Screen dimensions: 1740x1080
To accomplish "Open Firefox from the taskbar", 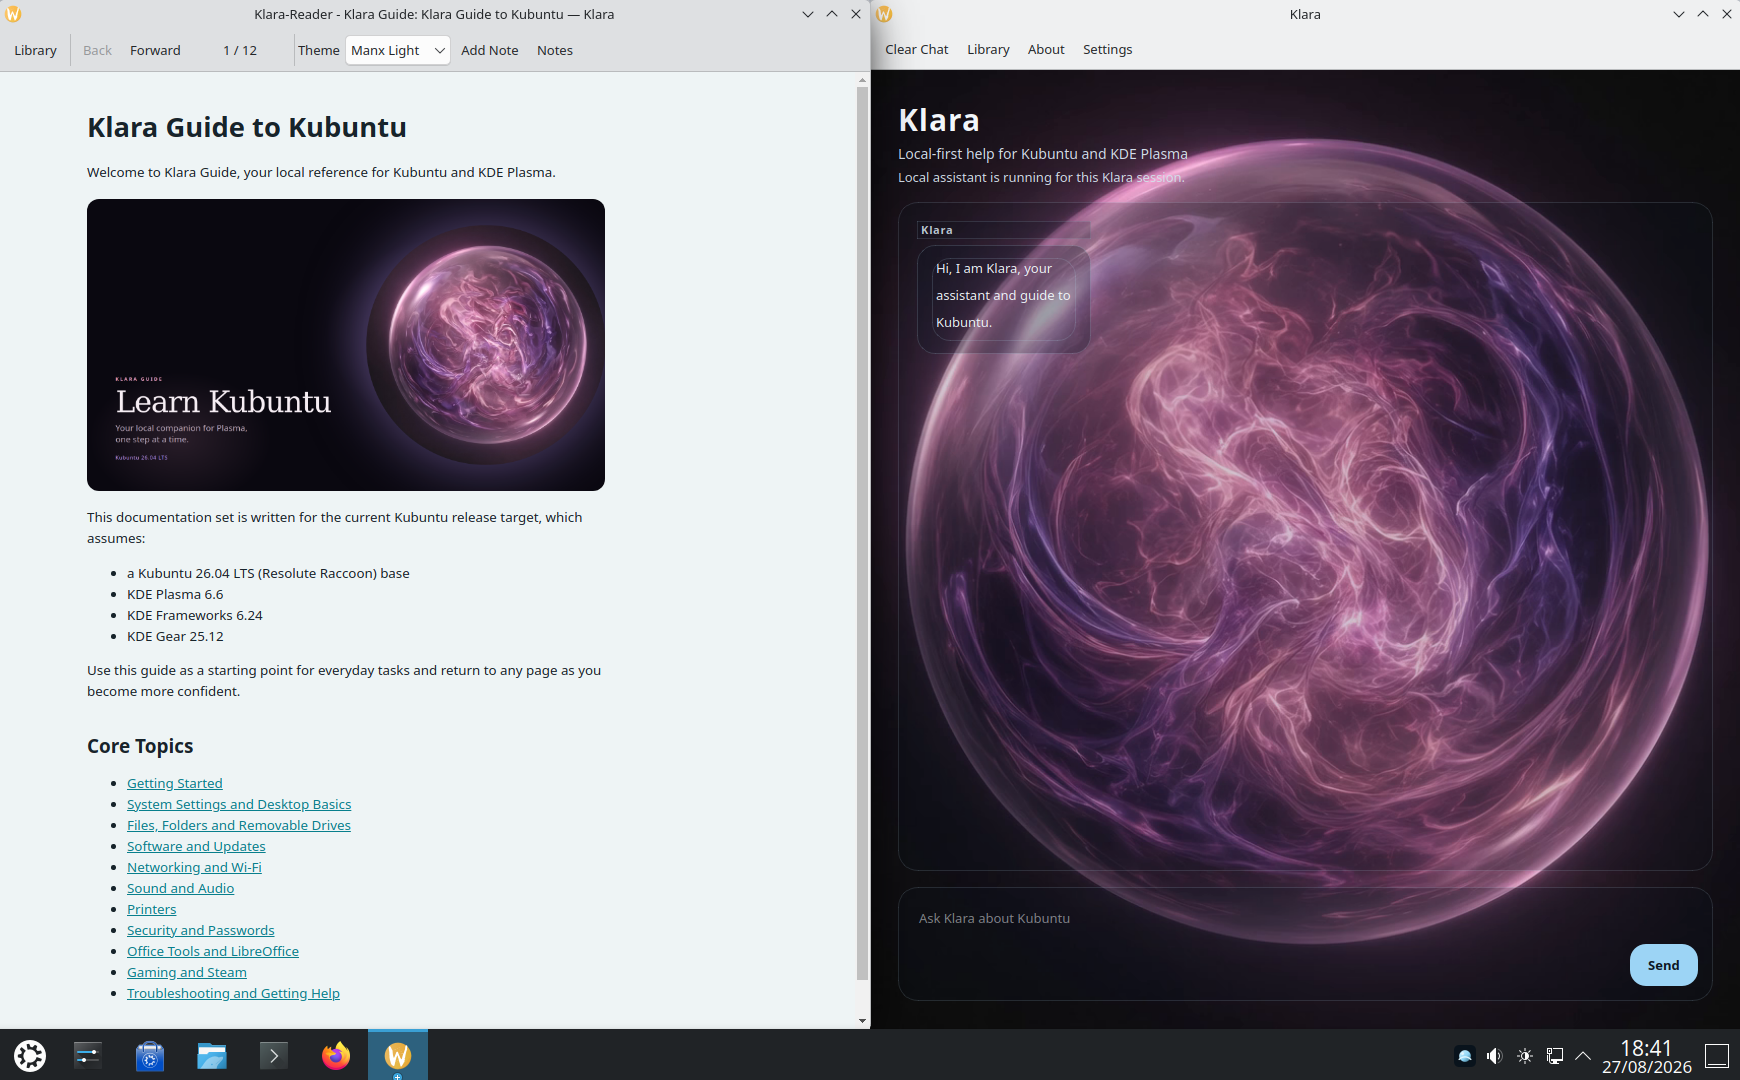I will (x=336, y=1055).
